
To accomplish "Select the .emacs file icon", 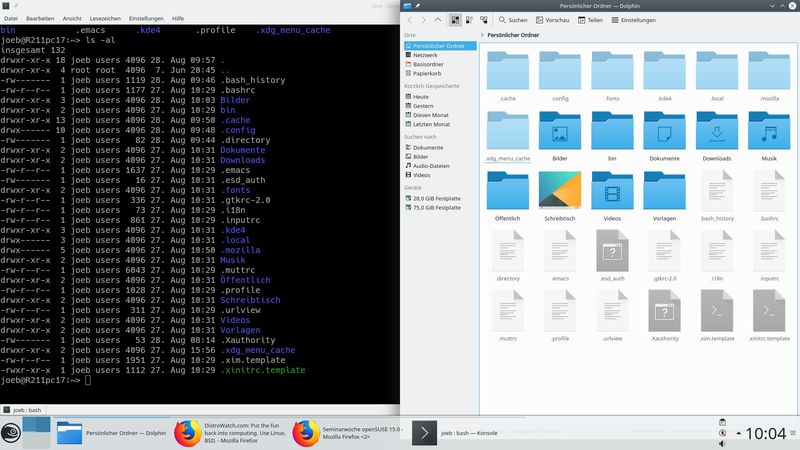I will point(560,251).
